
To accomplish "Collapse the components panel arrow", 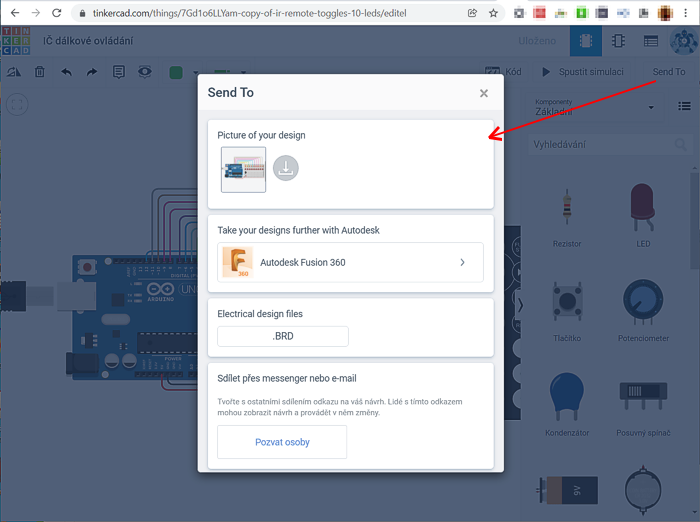I will (x=520, y=305).
